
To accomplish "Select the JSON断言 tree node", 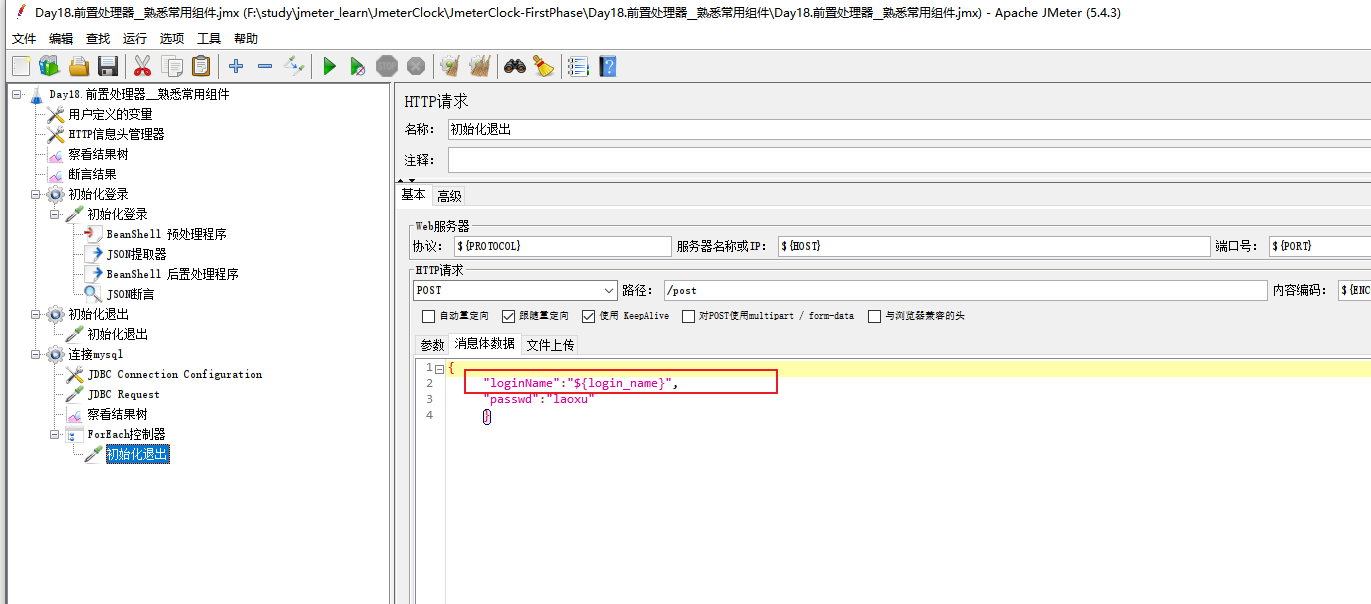I will pos(130,294).
